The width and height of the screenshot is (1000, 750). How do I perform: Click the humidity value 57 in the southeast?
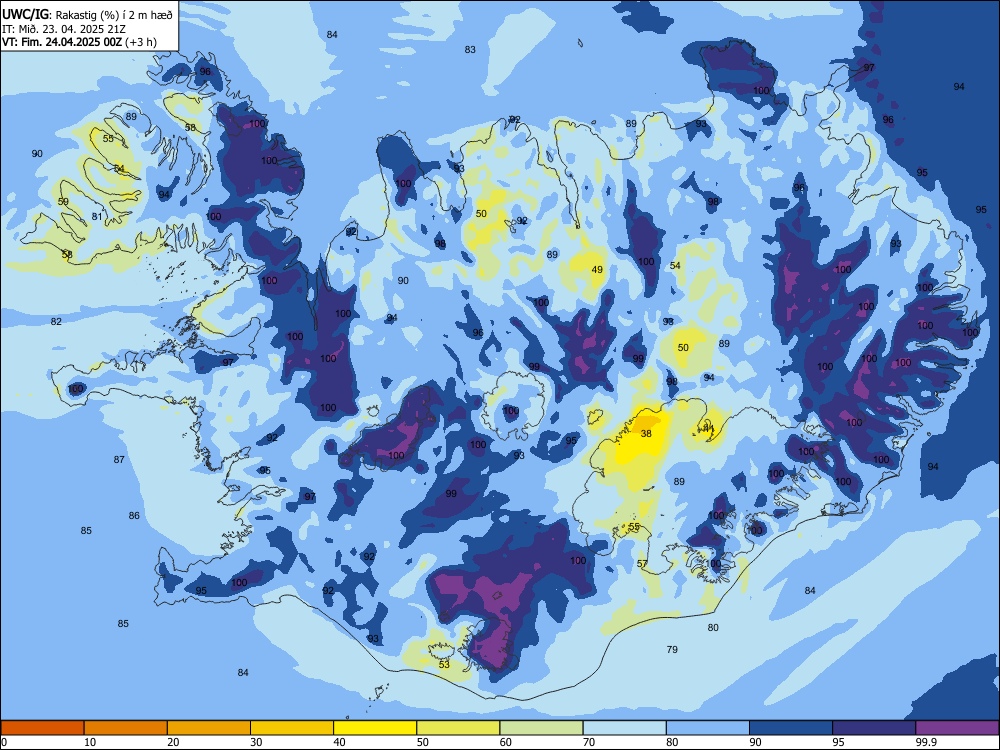(x=642, y=564)
